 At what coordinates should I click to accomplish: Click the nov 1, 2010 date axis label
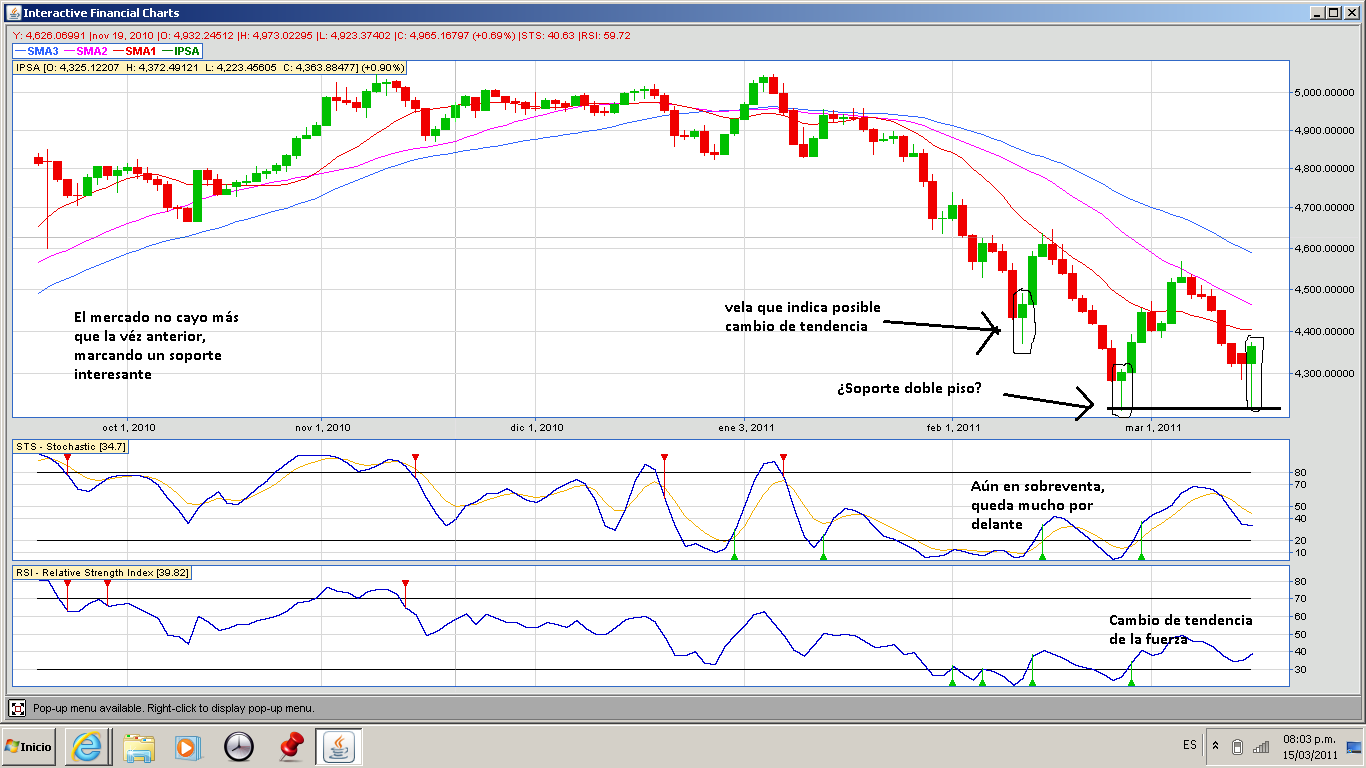point(324,427)
